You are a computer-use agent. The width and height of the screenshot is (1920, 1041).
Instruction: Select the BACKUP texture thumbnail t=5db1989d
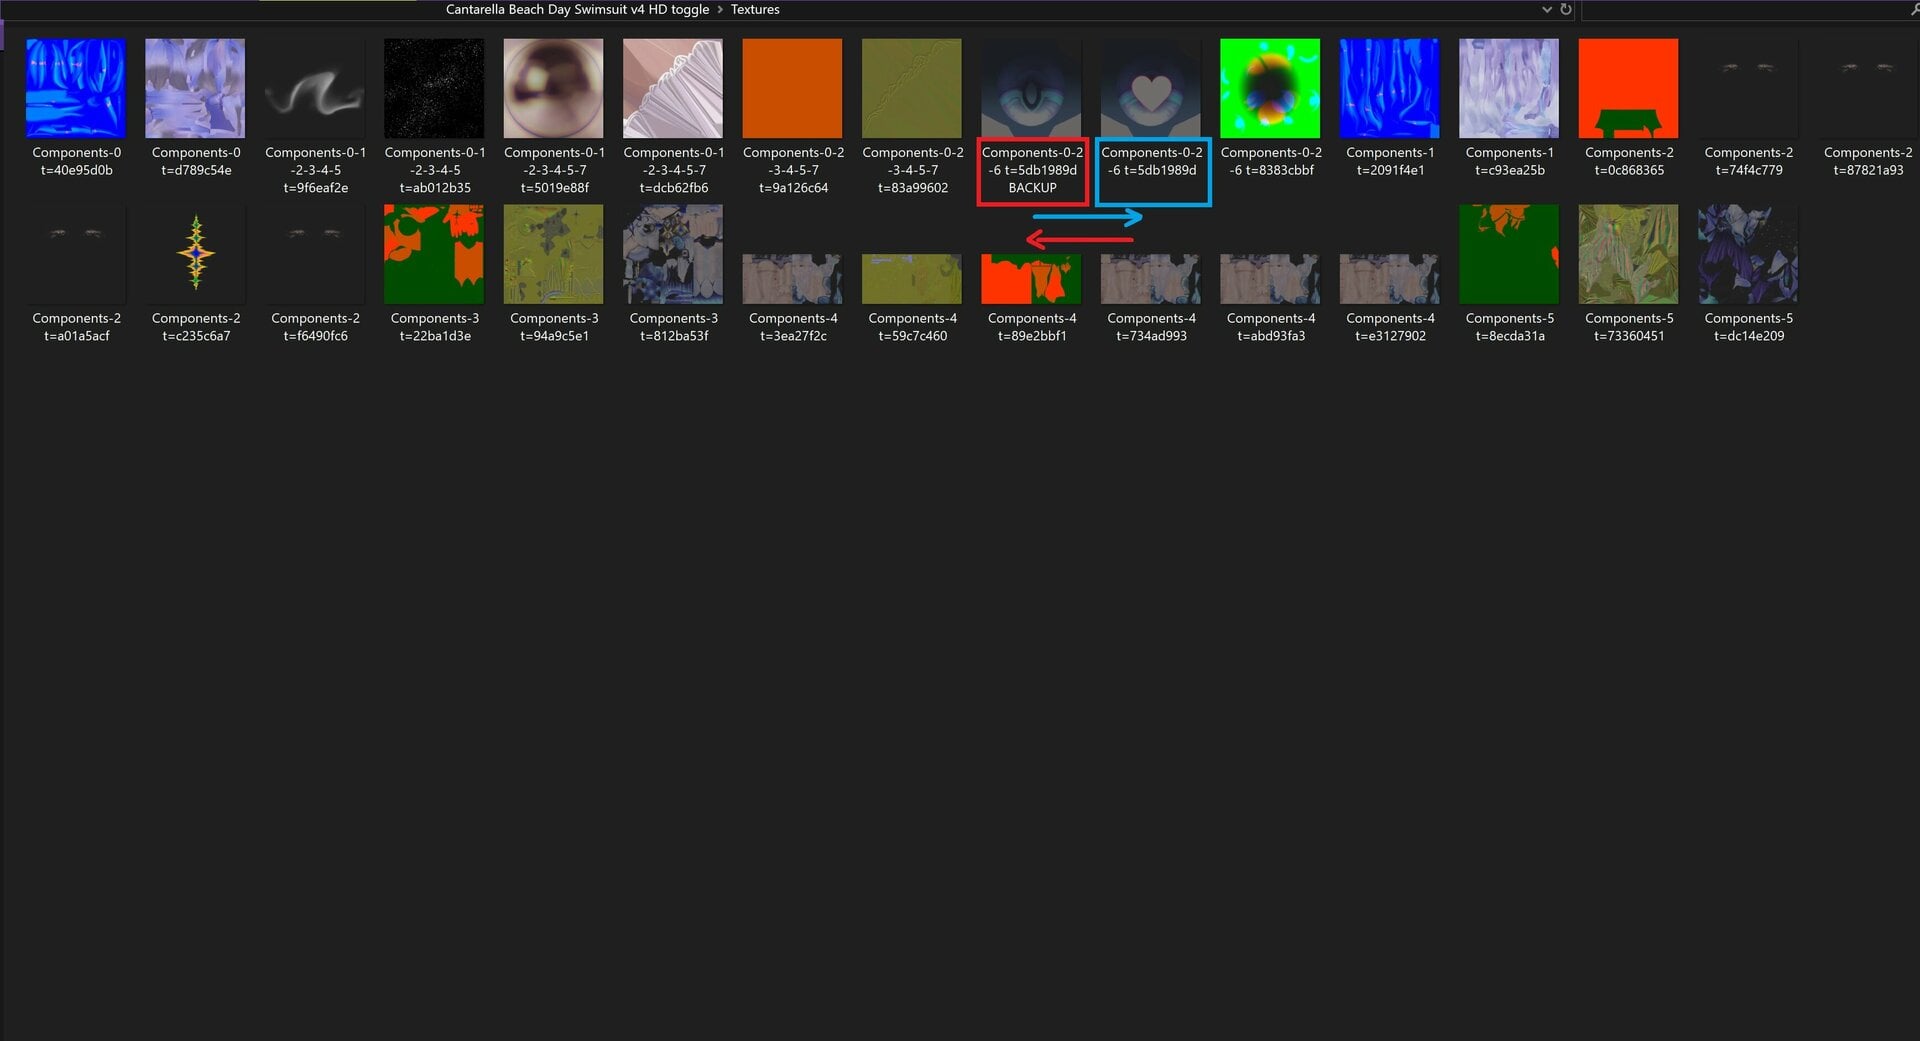[x=1031, y=88]
